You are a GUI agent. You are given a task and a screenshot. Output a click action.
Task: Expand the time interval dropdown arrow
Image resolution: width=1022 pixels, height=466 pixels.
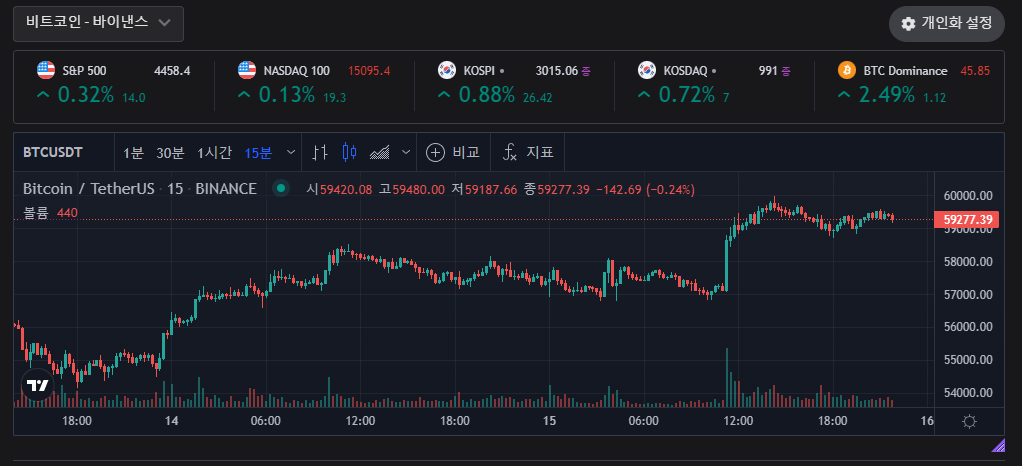[290, 153]
